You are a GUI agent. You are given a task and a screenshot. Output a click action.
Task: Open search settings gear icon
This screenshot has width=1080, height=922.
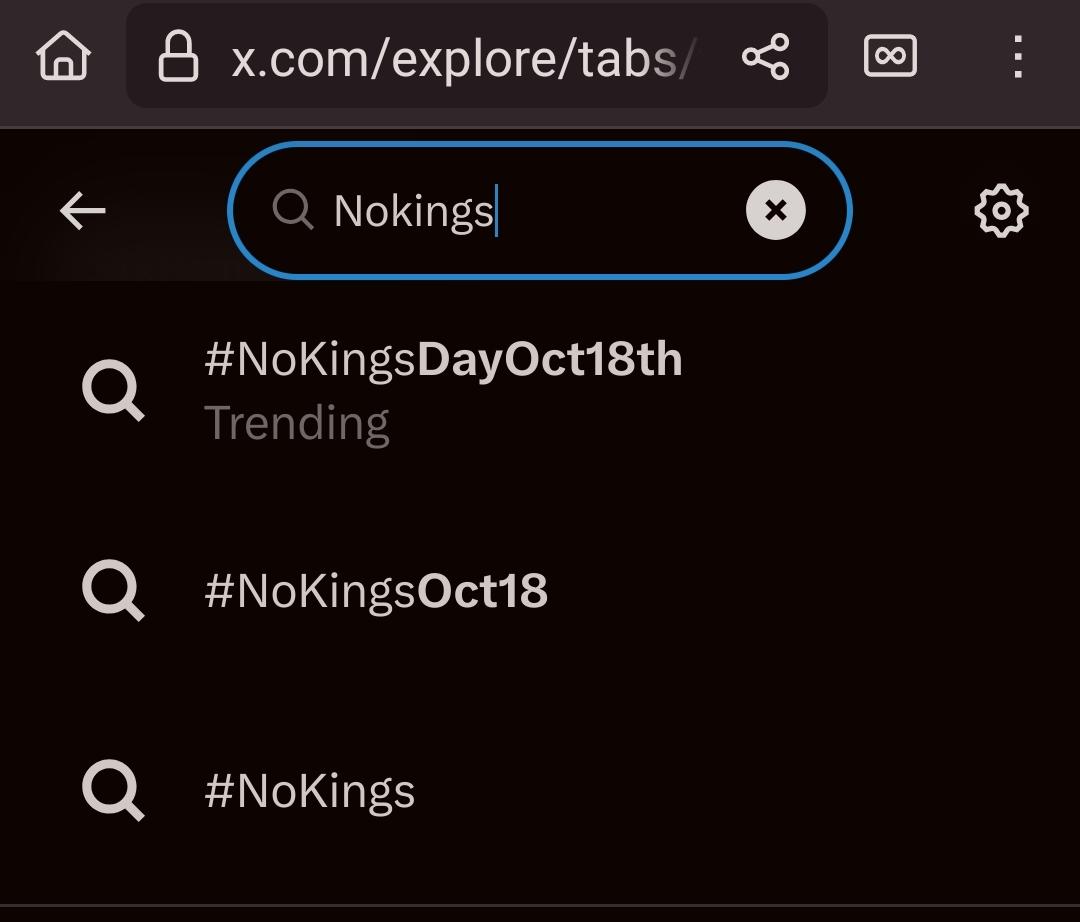pyautogui.click(x=1001, y=211)
